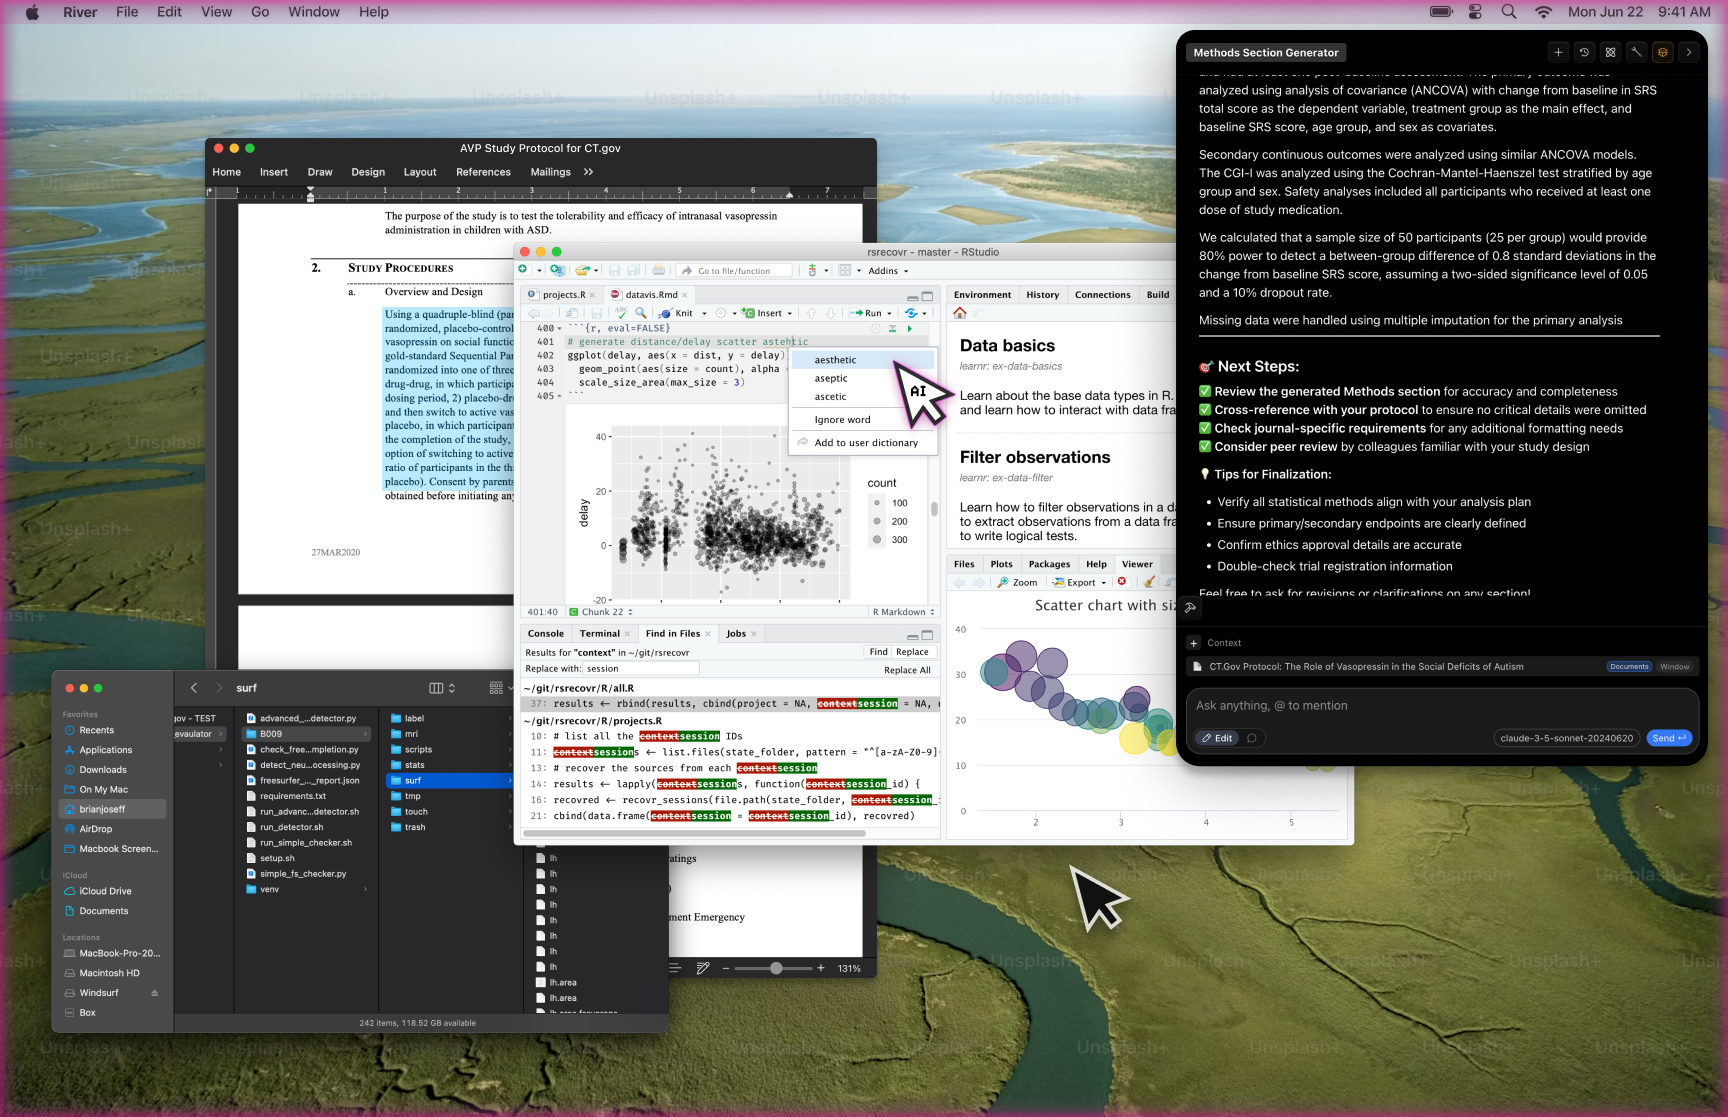This screenshot has width=1728, height=1117.
Task: Toggle Edit mode in the chat input
Action: 1217,738
